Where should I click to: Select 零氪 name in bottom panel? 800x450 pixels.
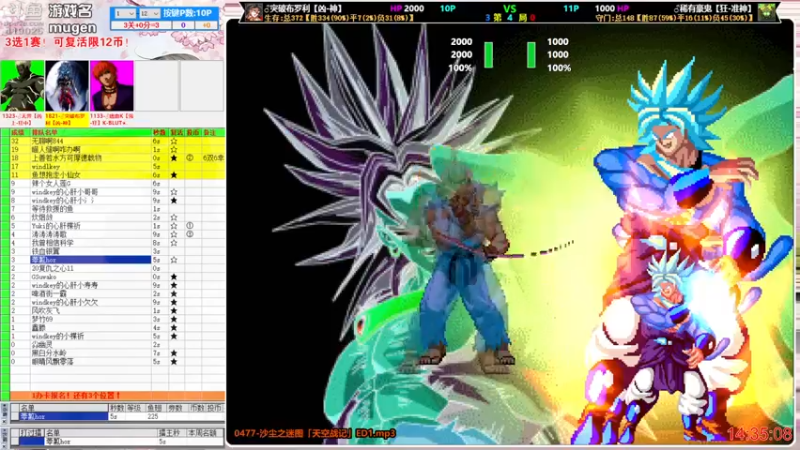click(x=58, y=442)
